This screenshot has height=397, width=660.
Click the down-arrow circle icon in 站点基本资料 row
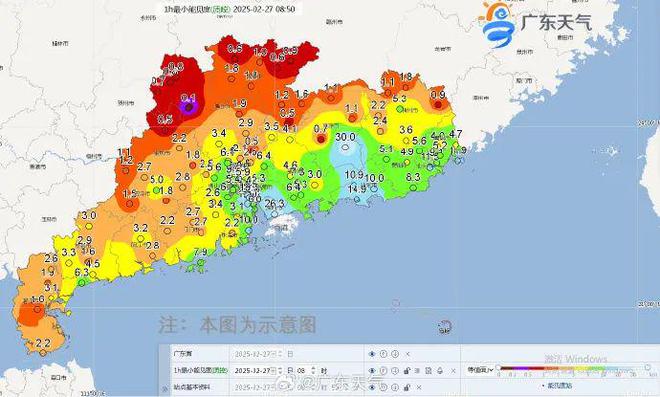pos(395,387)
